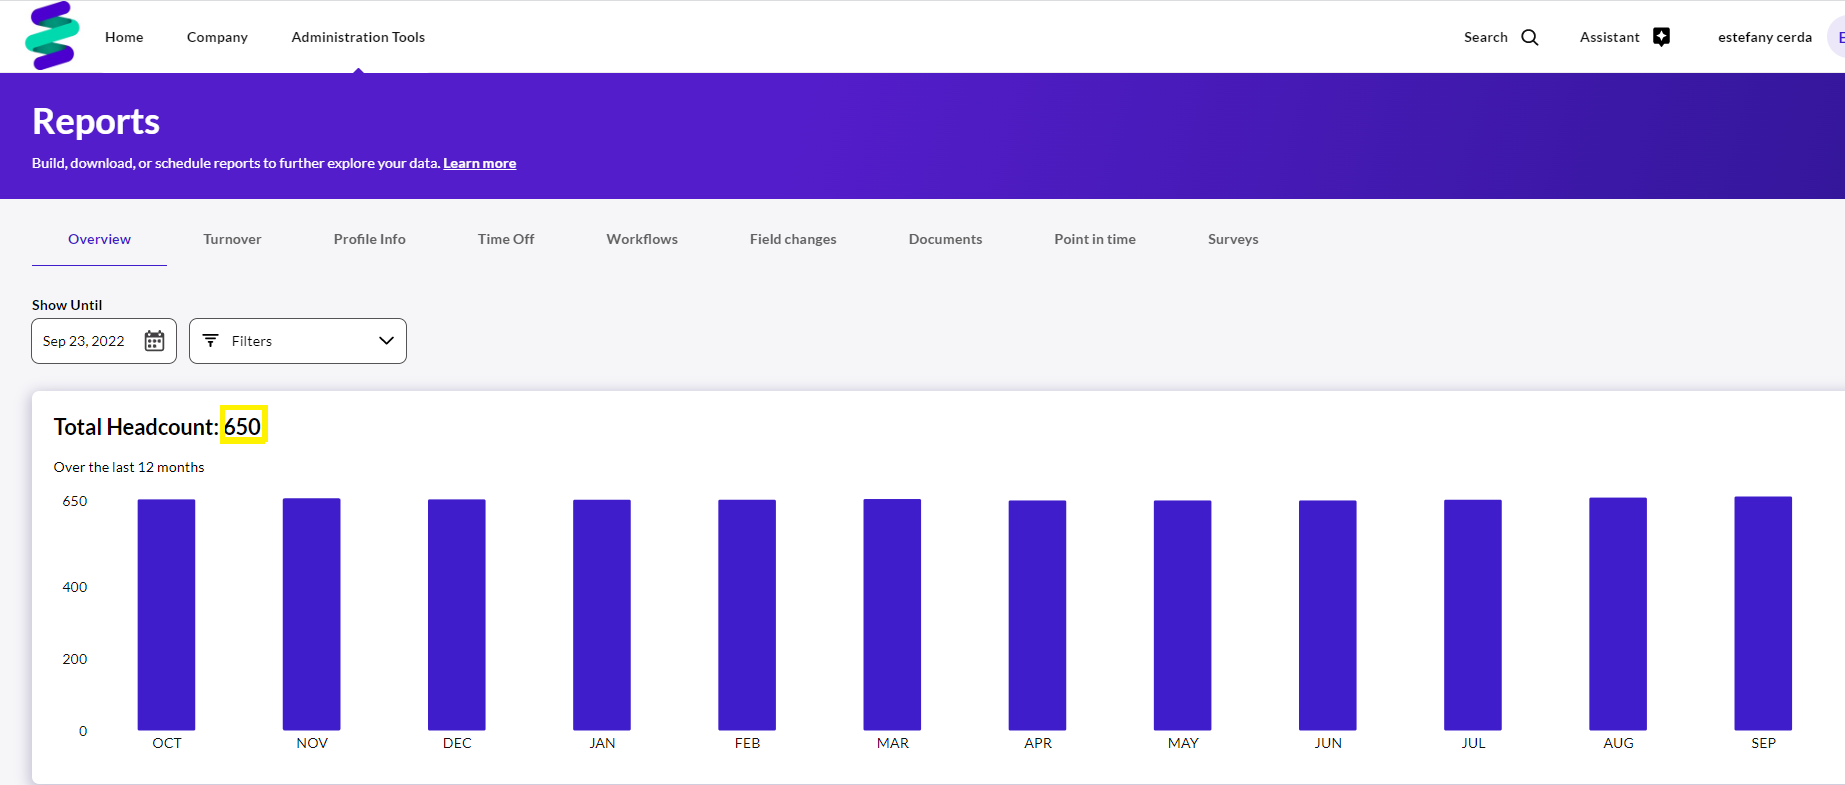Open the calendar date picker icon
Screen dimensions: 1845x785
pos(154,341)
